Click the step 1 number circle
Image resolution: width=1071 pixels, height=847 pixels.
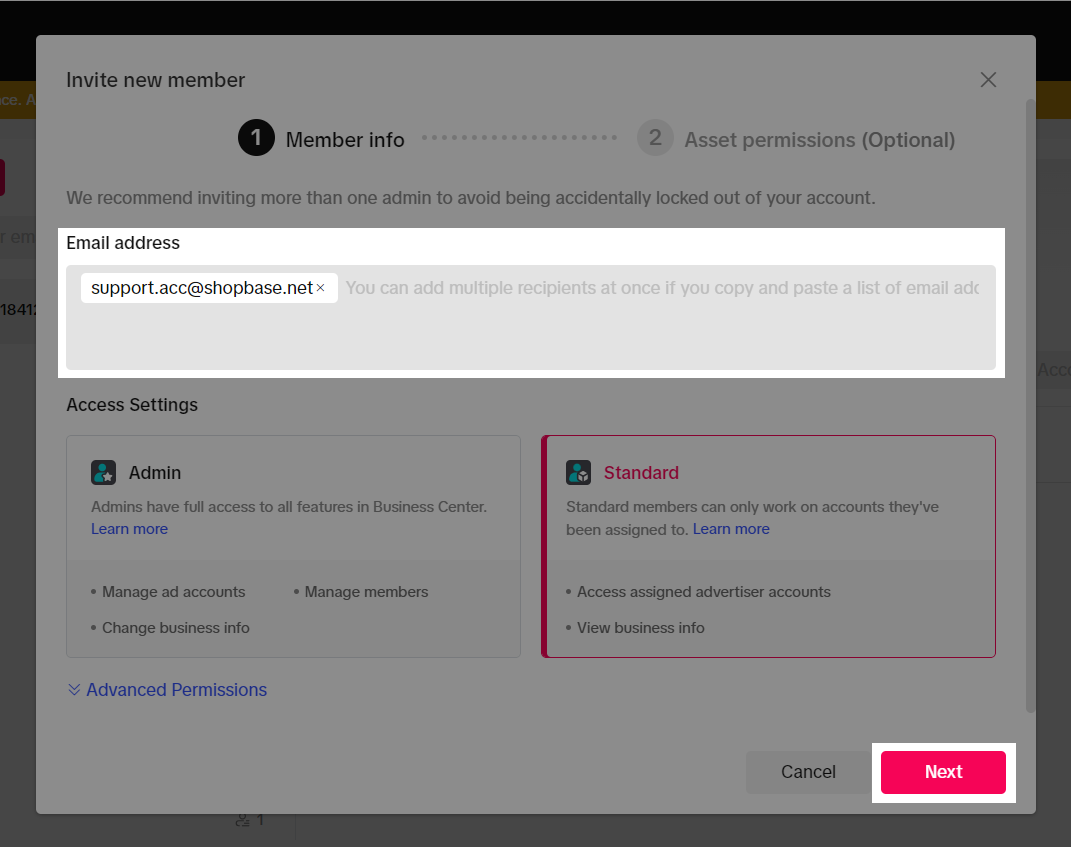256,138
